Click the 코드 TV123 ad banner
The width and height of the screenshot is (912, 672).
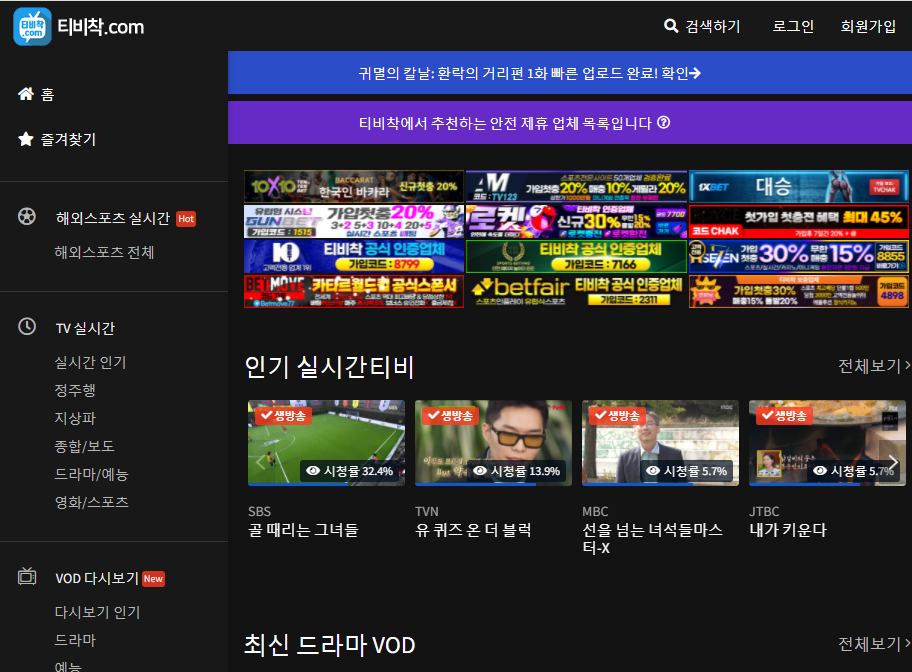[576, 186]
